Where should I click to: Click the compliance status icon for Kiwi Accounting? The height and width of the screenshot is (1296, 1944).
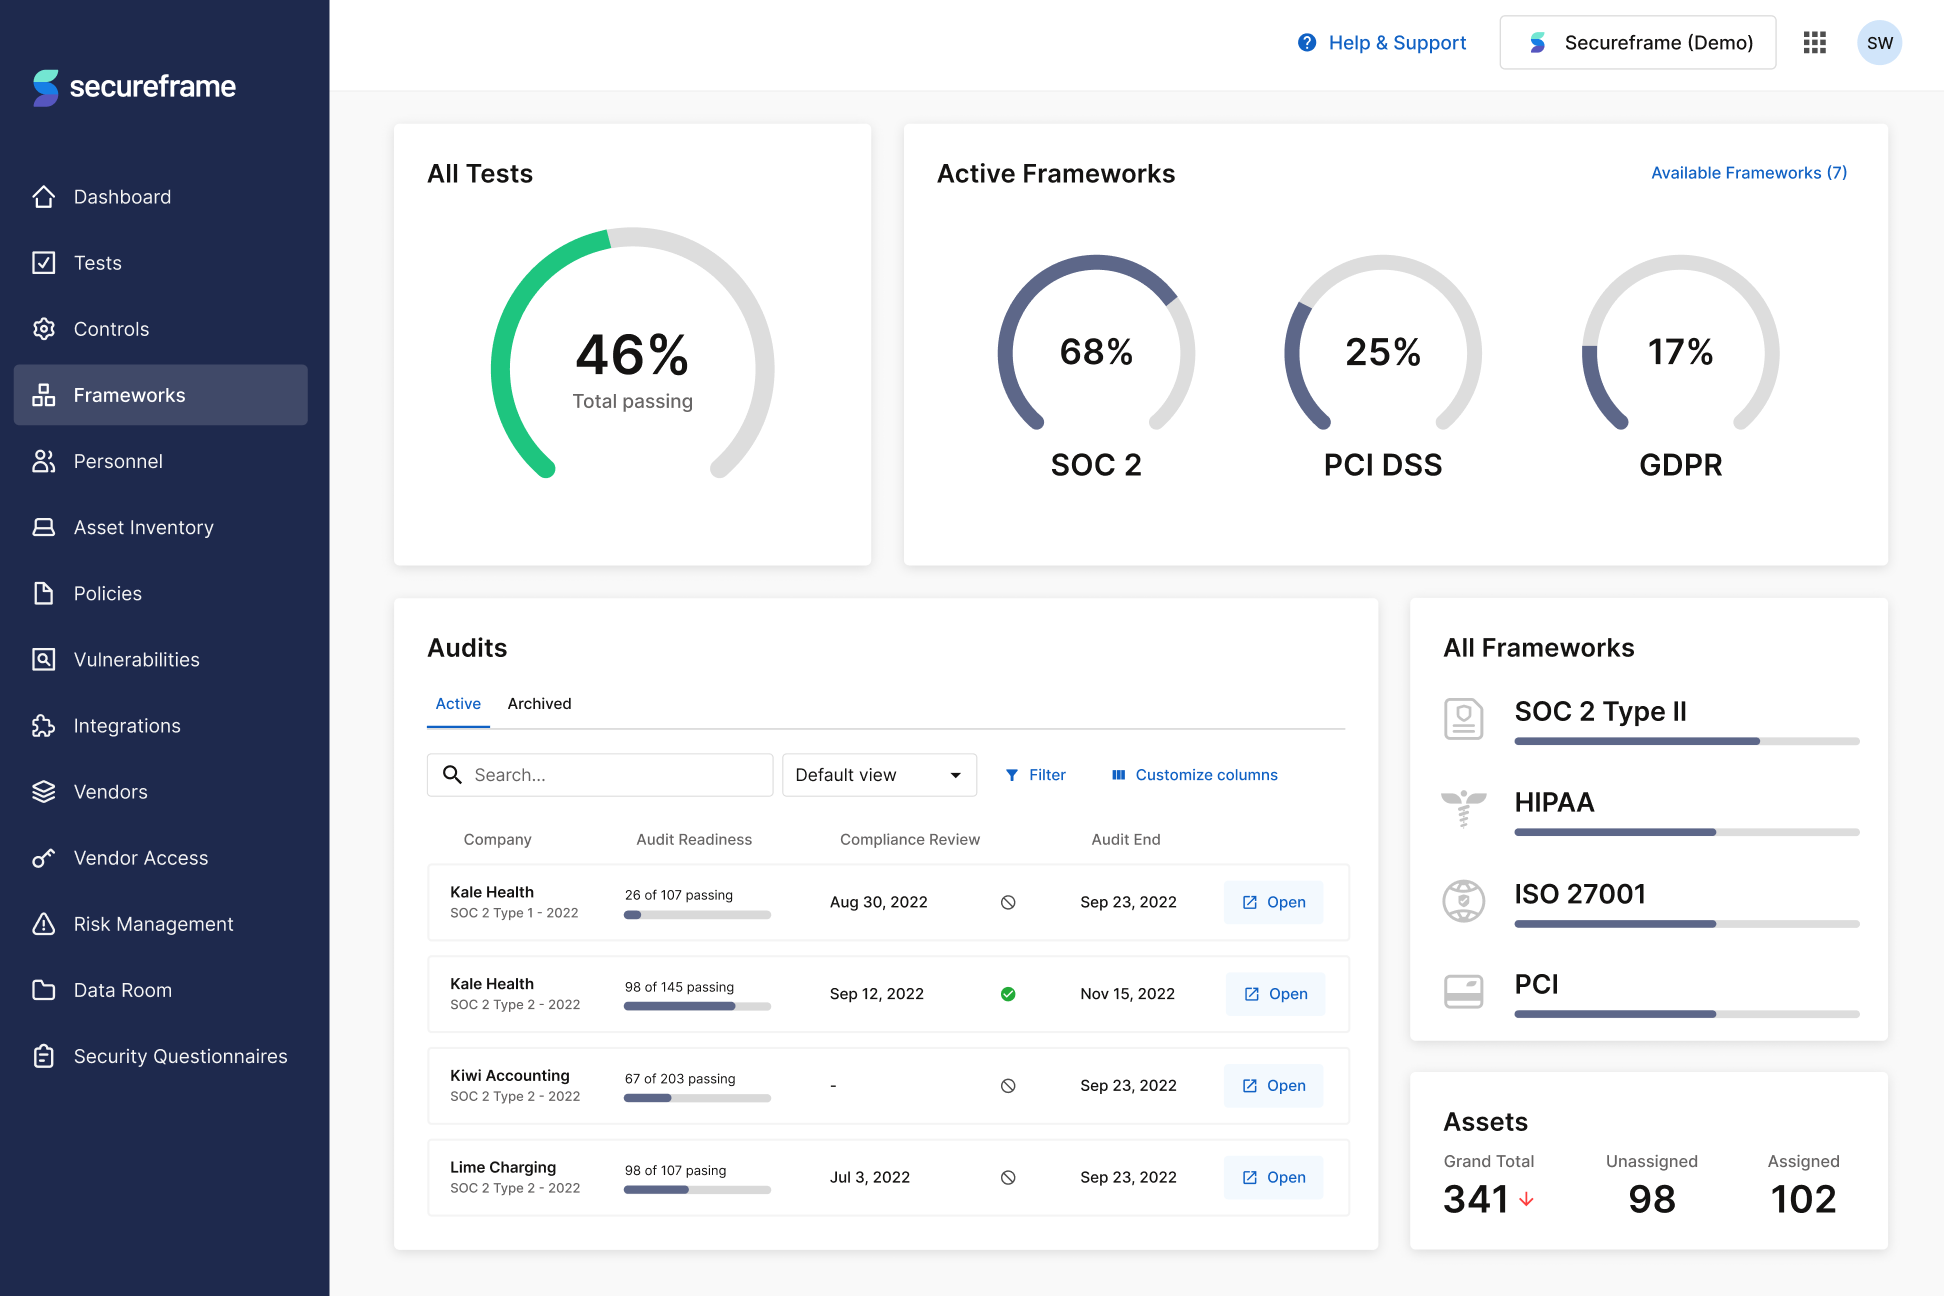point(1008,1086)
